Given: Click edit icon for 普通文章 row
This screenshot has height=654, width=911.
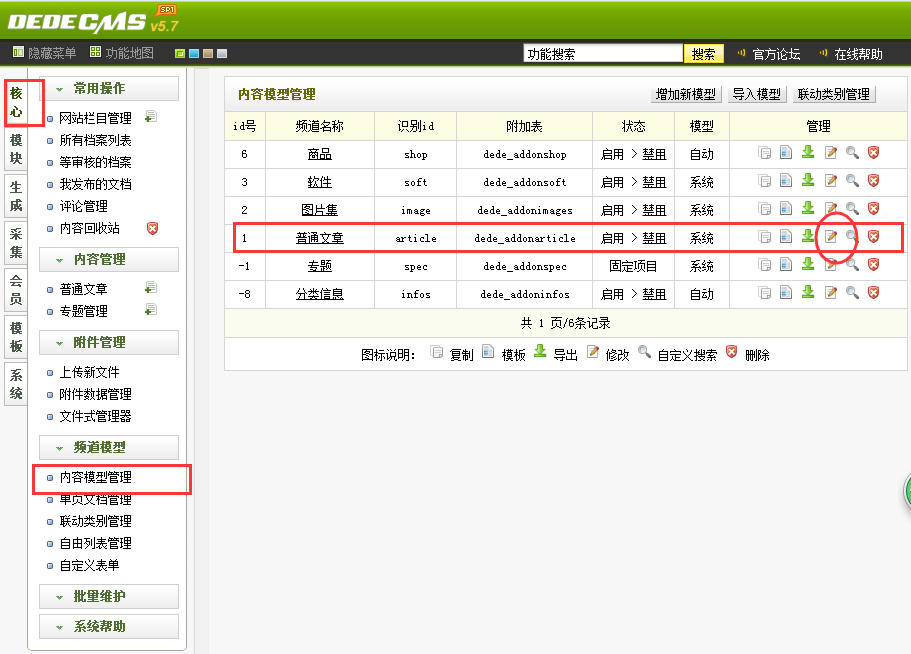Looking at the screenshot, I should point(830,237).
